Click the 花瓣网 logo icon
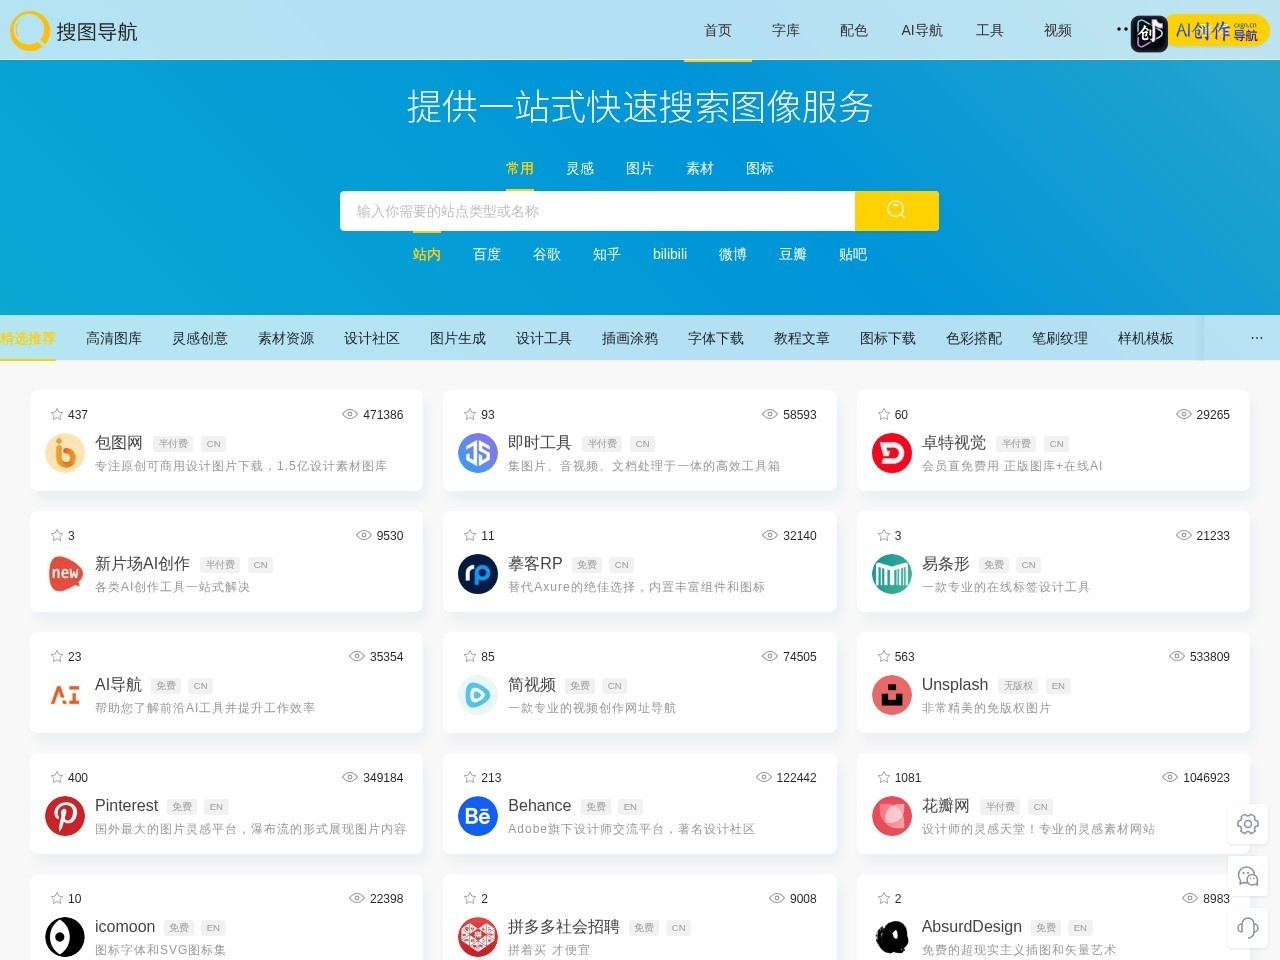1280x960 pixels. click(x=892, y=816)
